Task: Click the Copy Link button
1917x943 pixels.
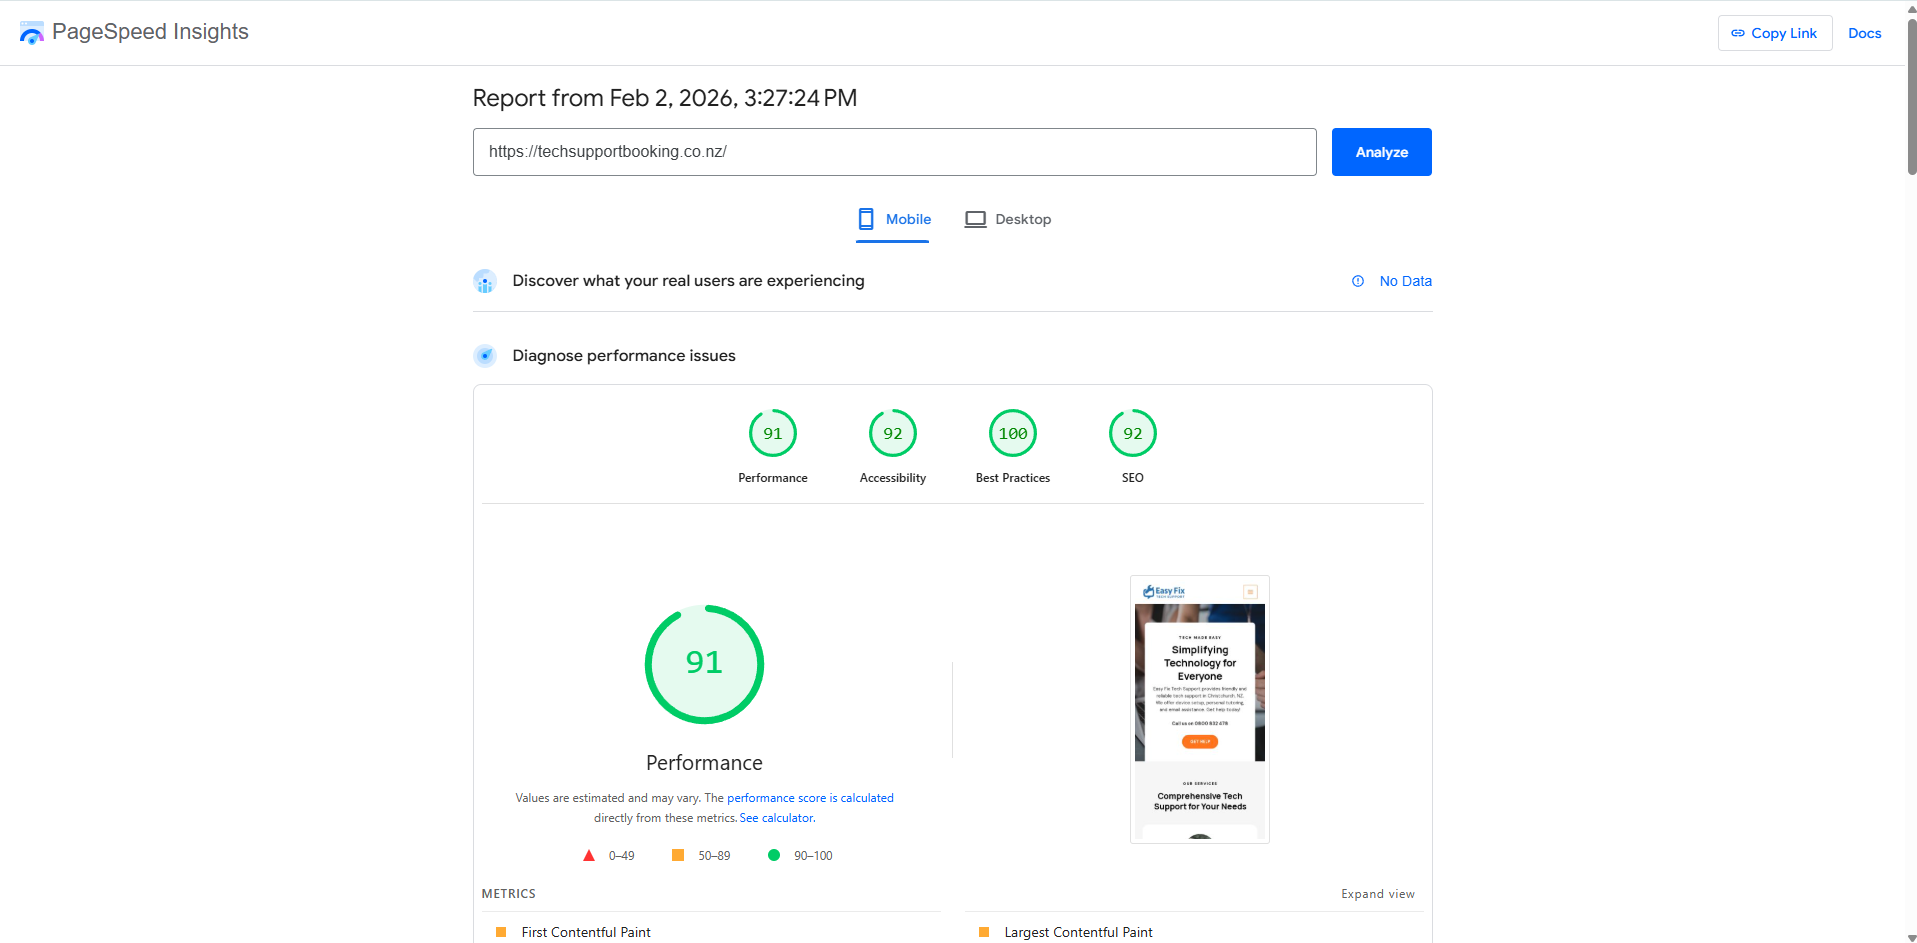Action: coord(1774,33)
